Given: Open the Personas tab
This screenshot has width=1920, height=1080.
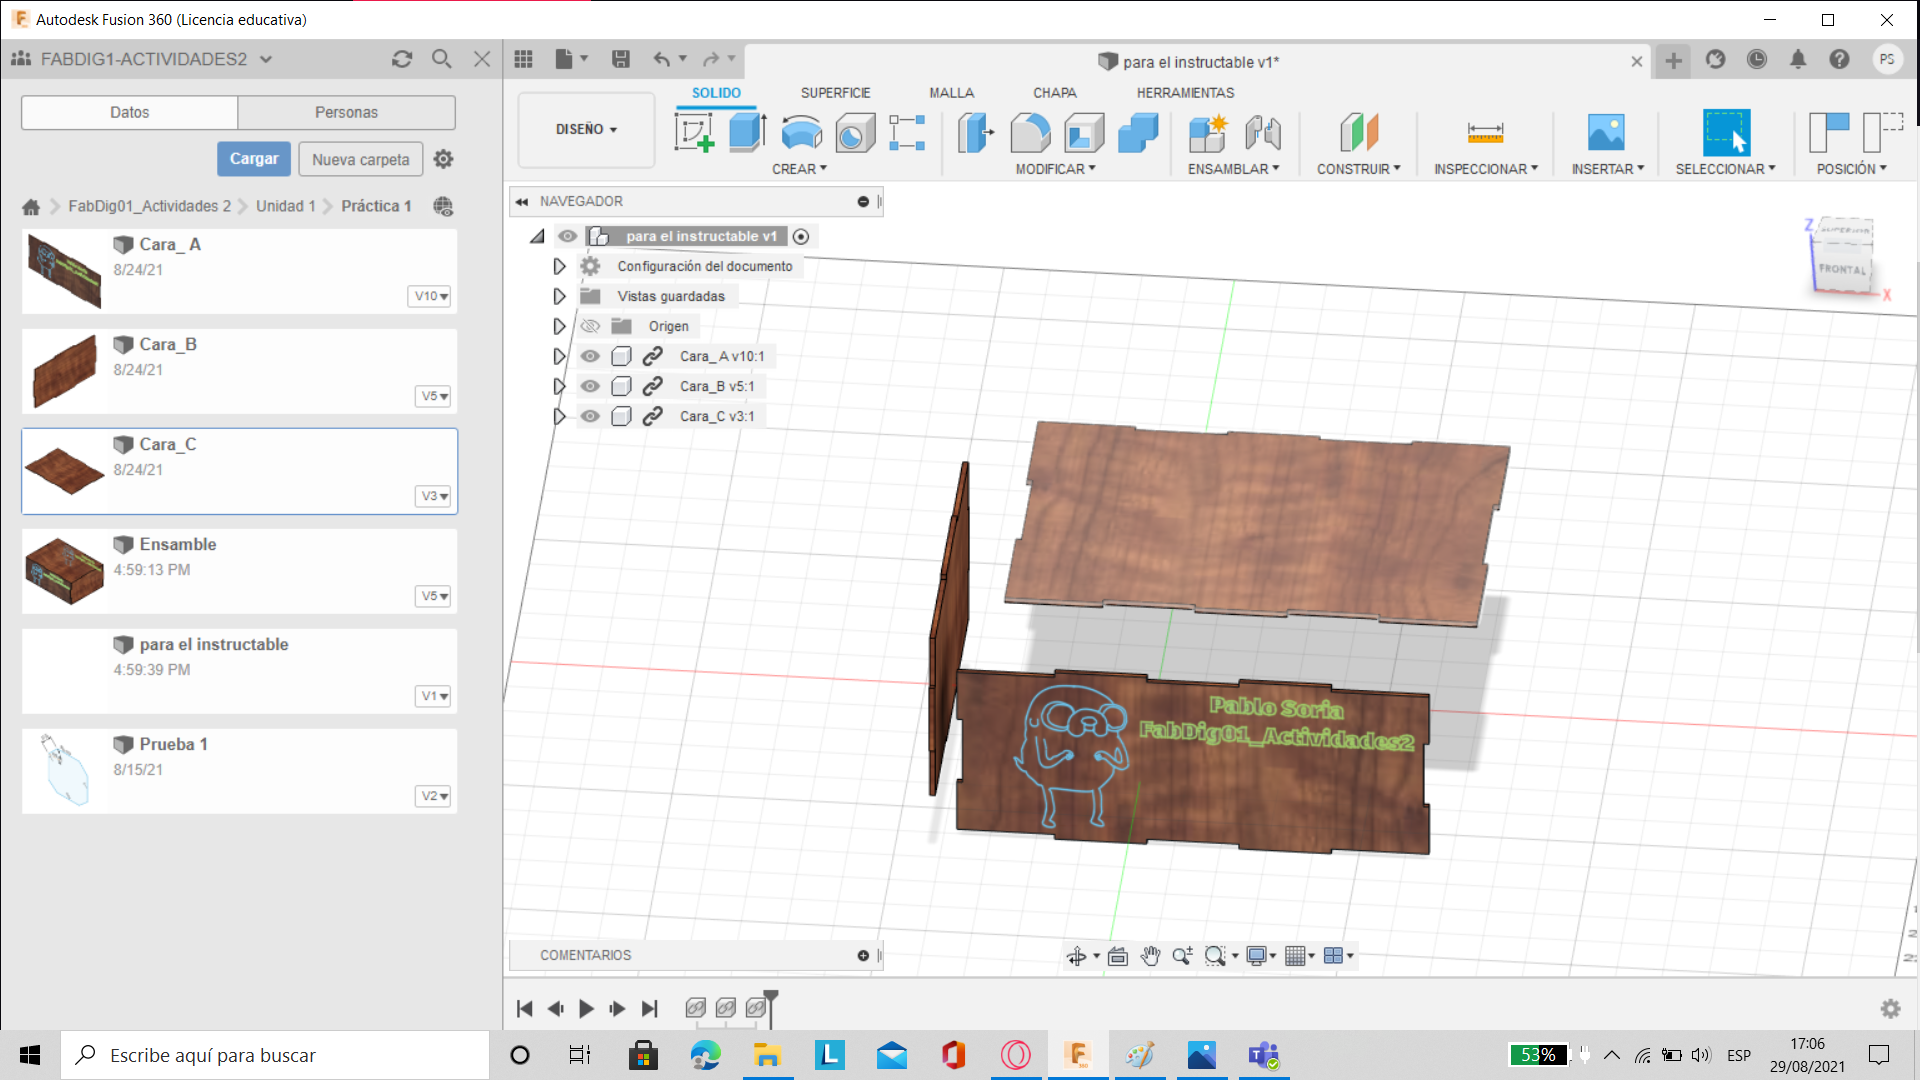Looking at the screenshot, I should pos(346,112).
